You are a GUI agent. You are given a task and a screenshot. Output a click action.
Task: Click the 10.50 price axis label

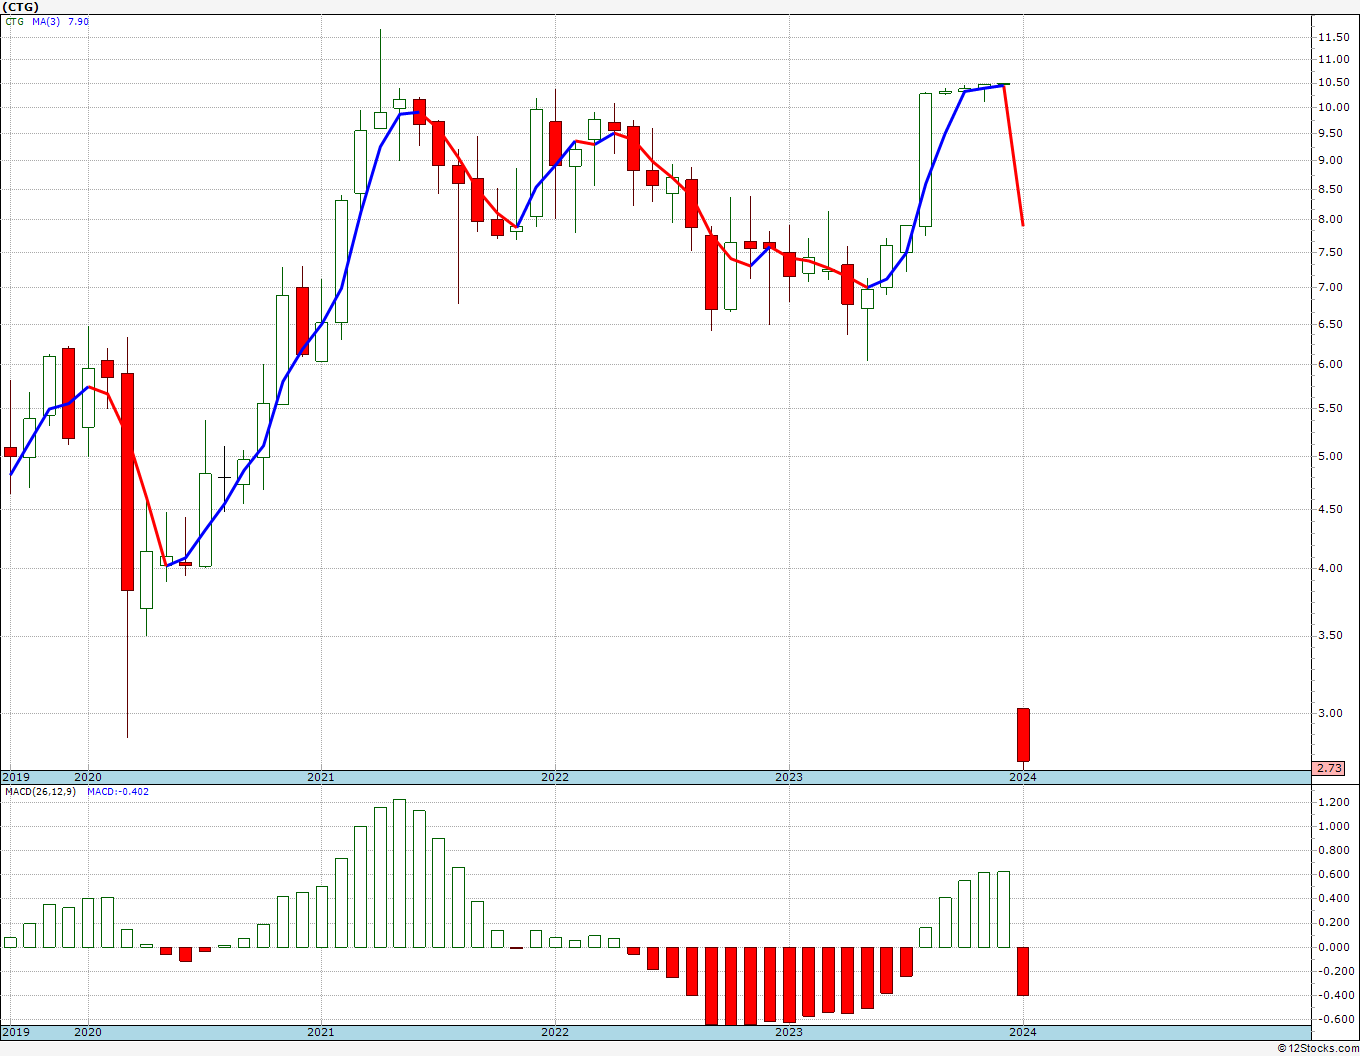pyautogui.click(x=1333, y=83)
